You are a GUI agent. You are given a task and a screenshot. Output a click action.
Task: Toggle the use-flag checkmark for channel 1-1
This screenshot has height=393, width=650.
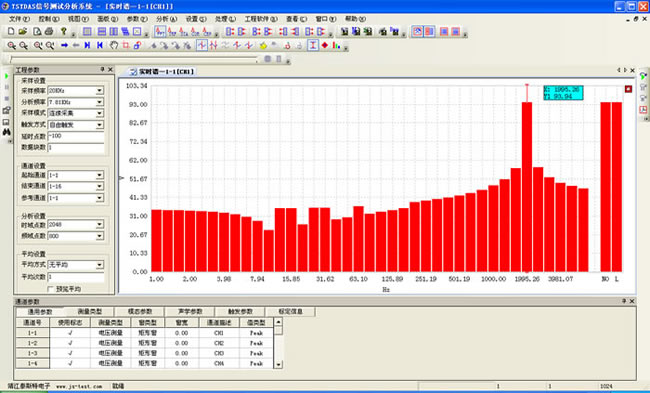click(70, 333)
